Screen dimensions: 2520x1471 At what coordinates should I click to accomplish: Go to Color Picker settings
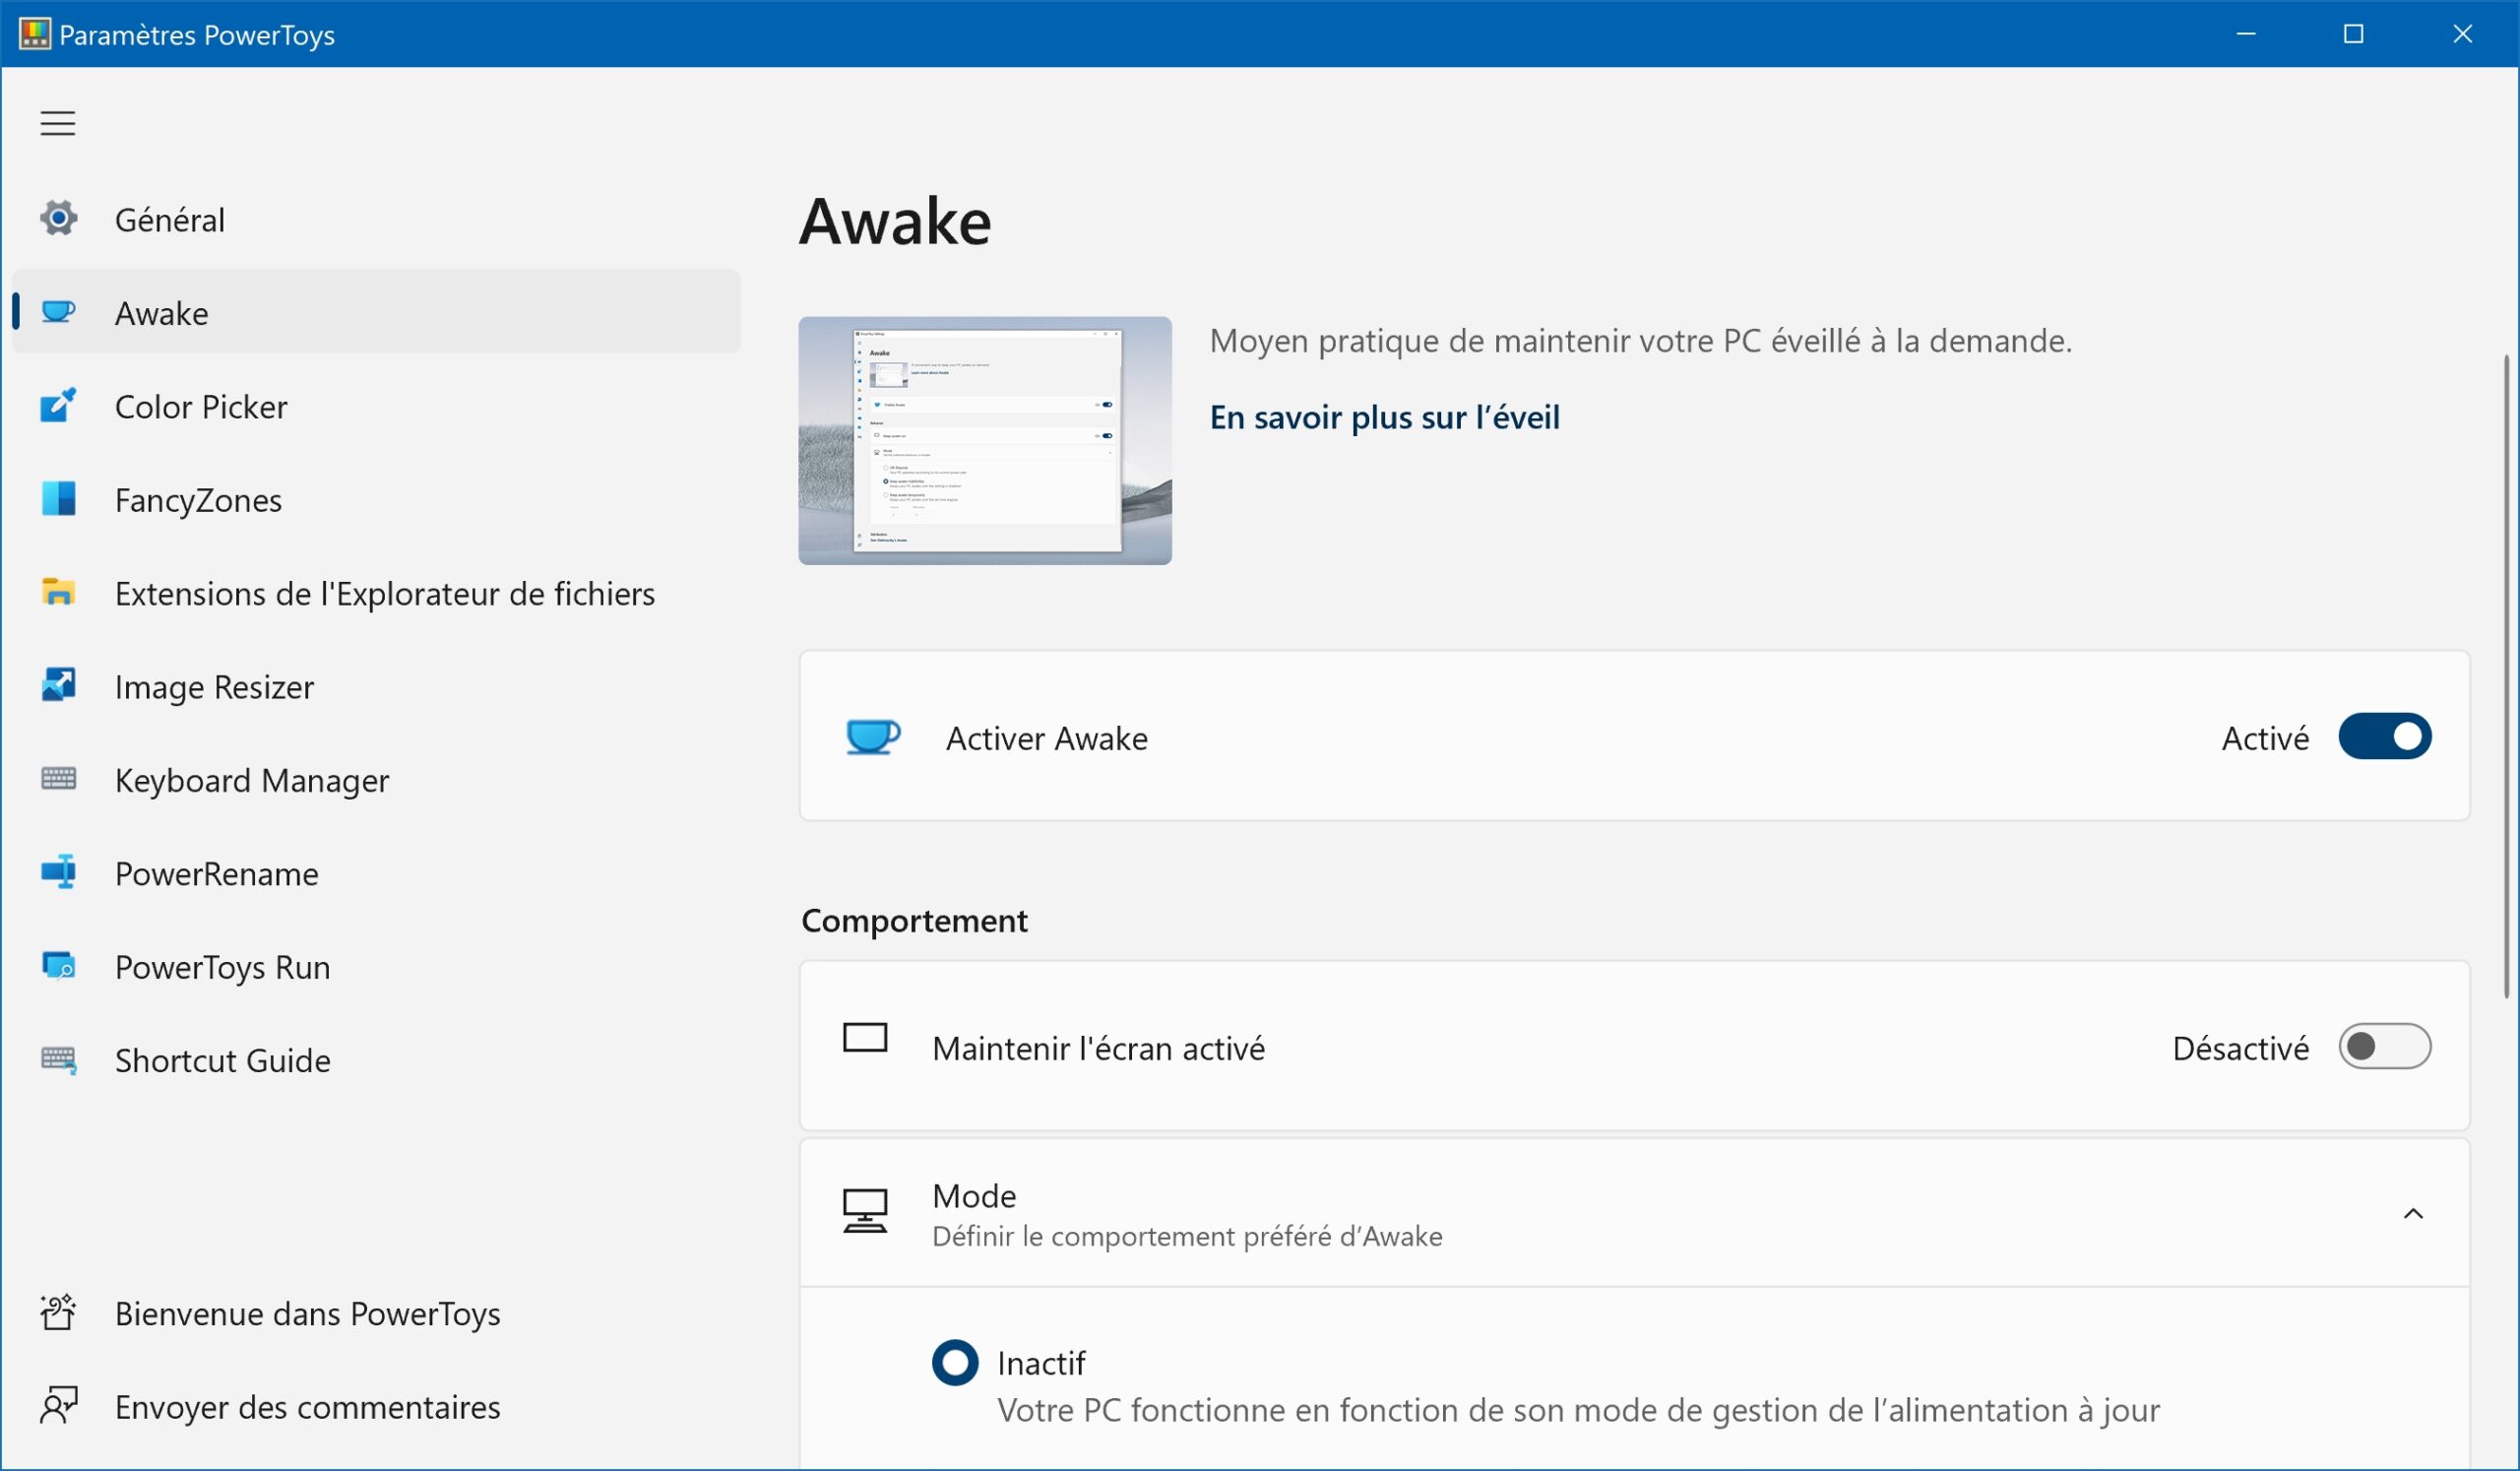click(376, 406)
